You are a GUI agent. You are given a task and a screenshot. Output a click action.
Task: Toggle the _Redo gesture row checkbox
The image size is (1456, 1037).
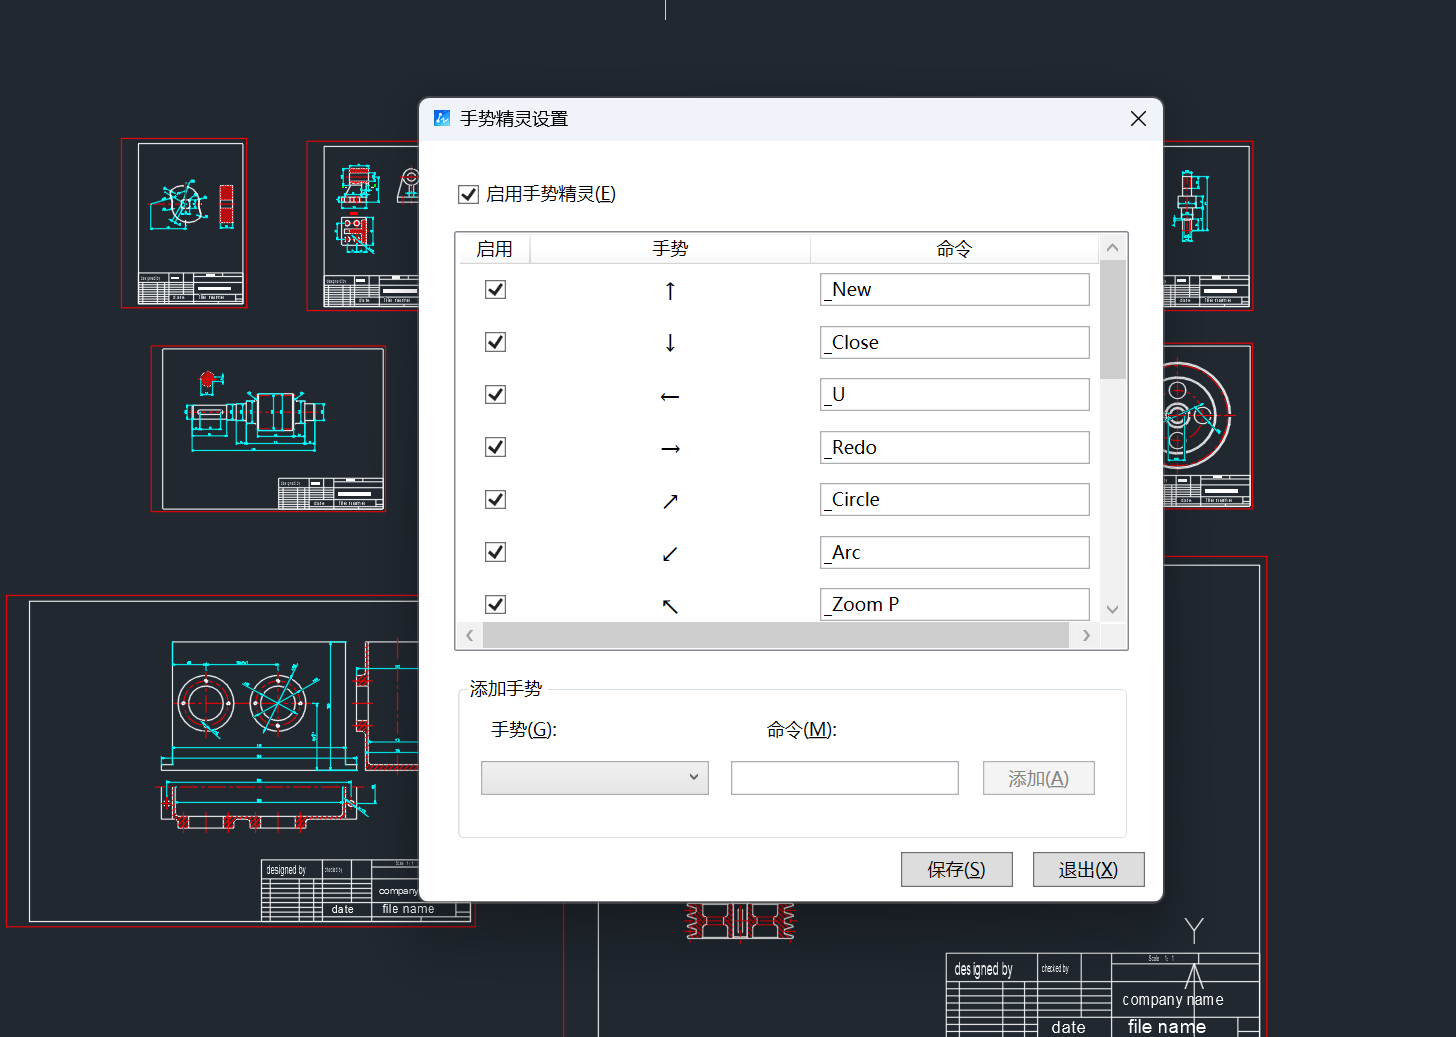coord(495,447)
